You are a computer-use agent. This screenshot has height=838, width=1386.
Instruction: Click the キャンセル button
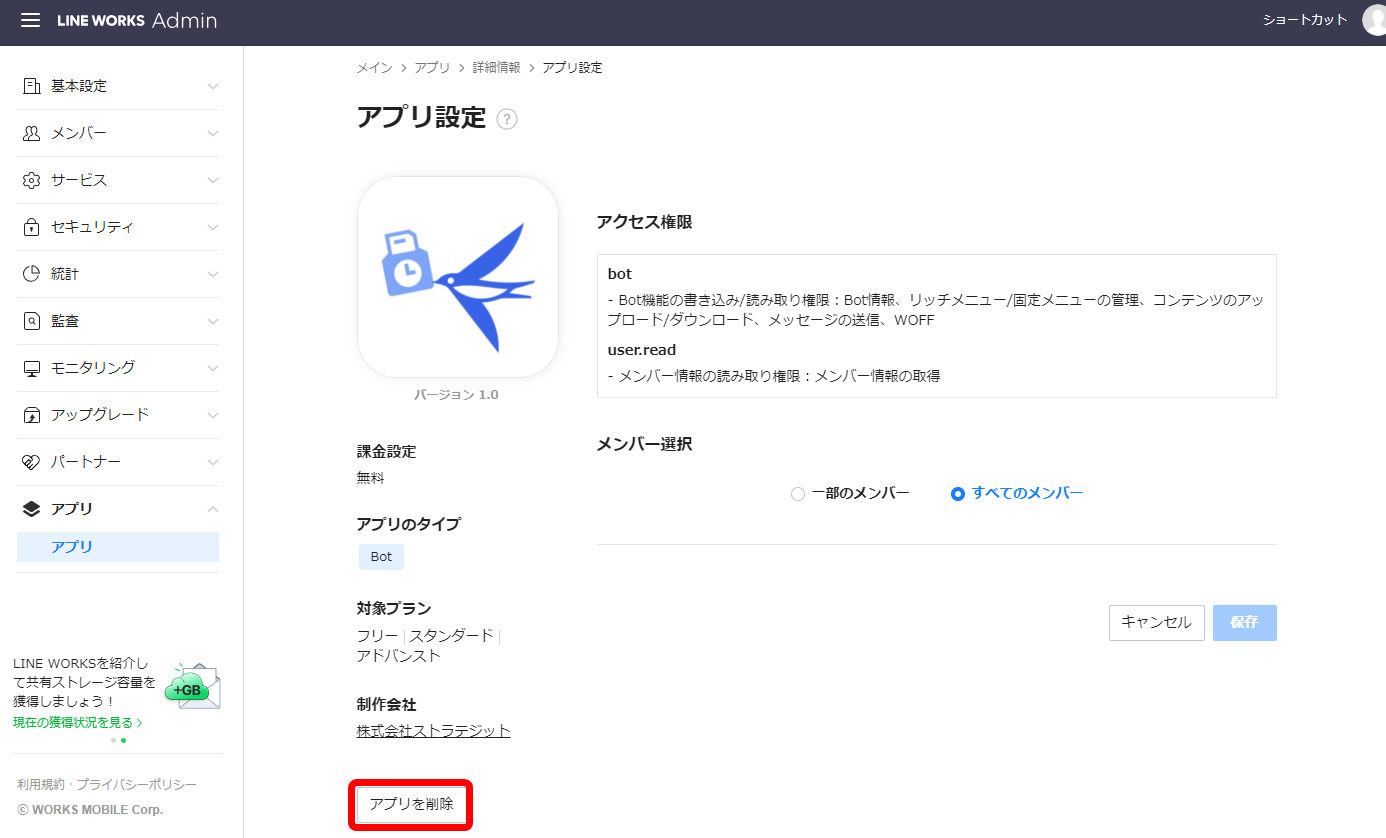tap(1156, 622)
